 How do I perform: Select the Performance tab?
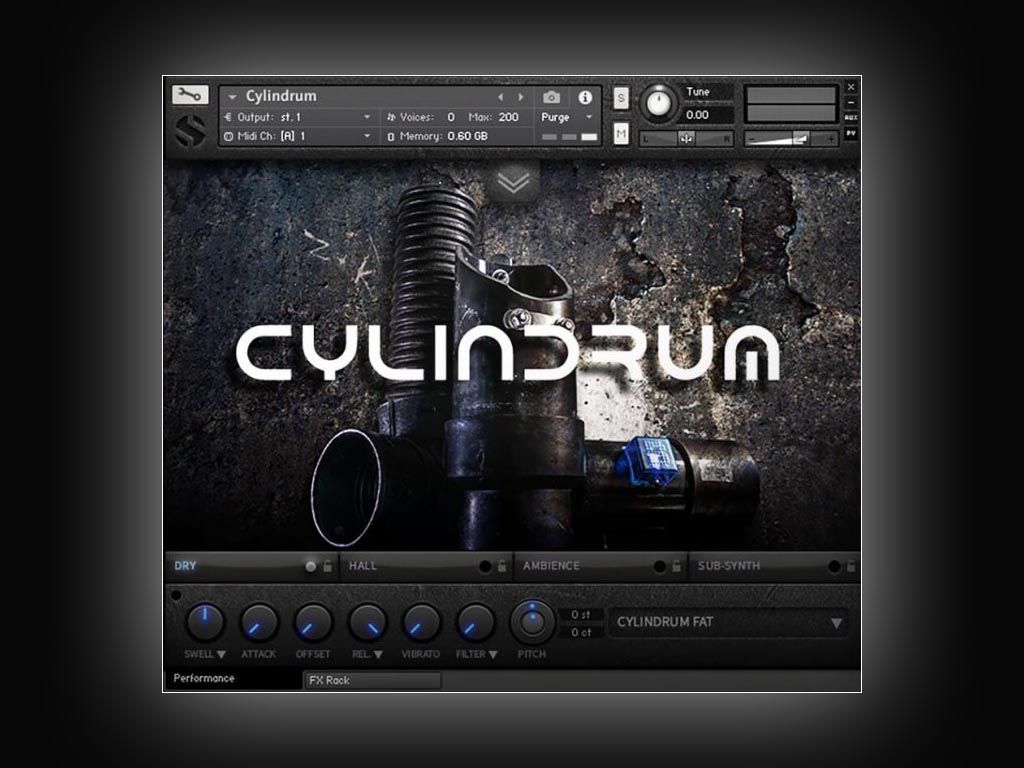point(232,679)
